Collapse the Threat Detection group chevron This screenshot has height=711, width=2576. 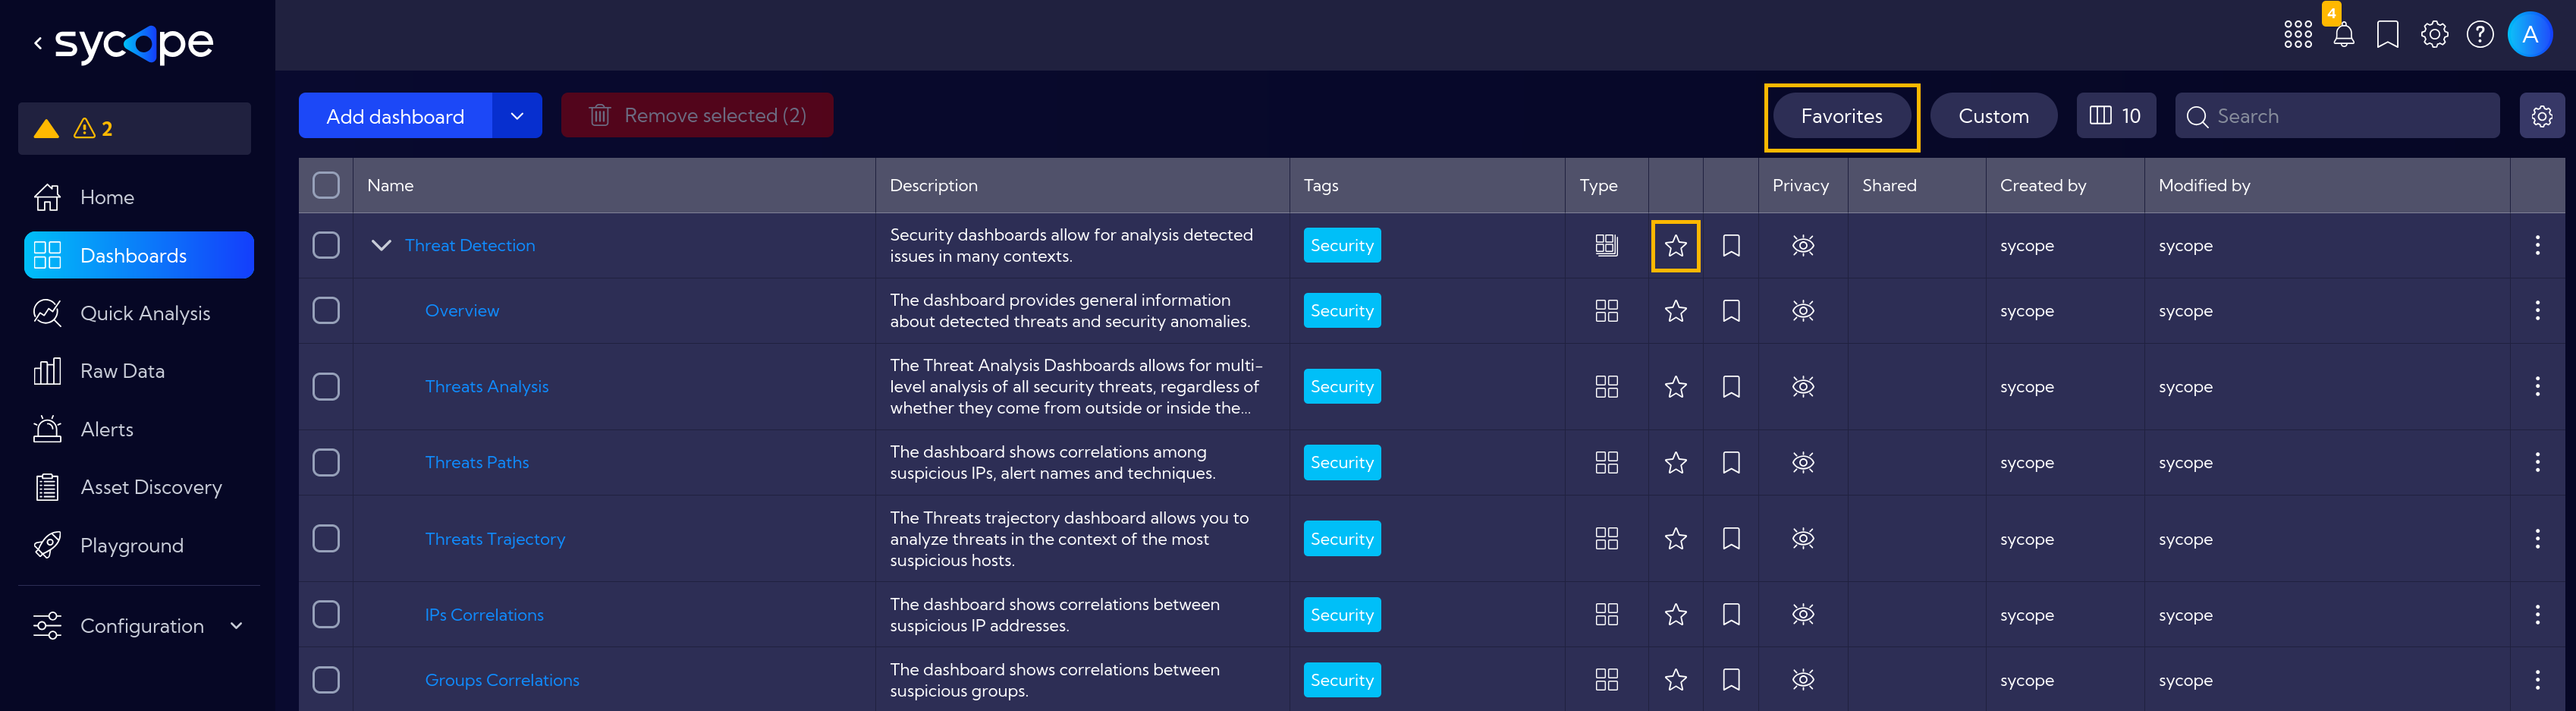tap(380, 245)
